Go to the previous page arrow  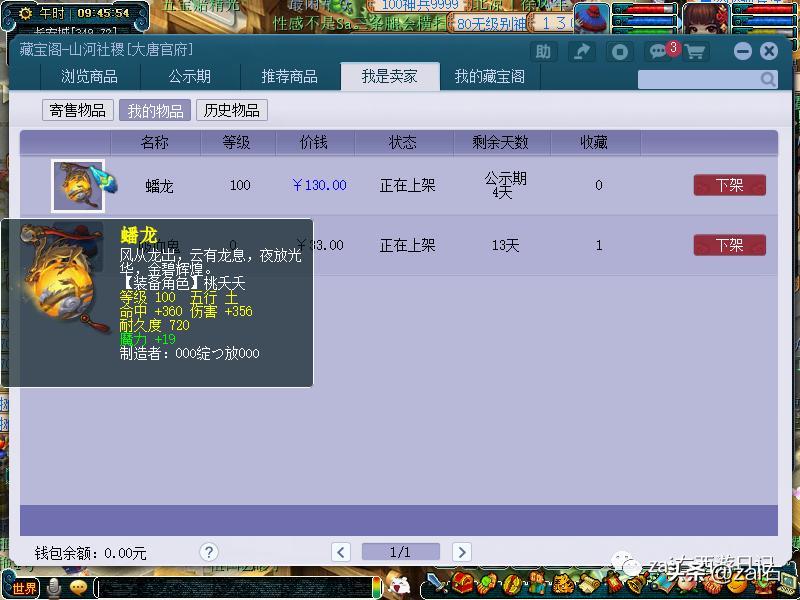point(341,552)
